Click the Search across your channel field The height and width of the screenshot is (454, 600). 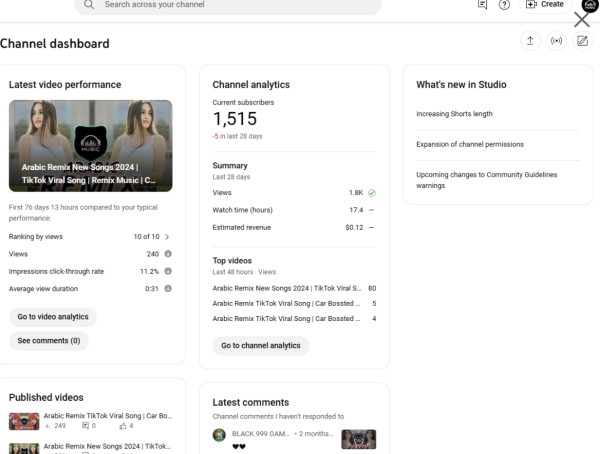click(230, 5)
